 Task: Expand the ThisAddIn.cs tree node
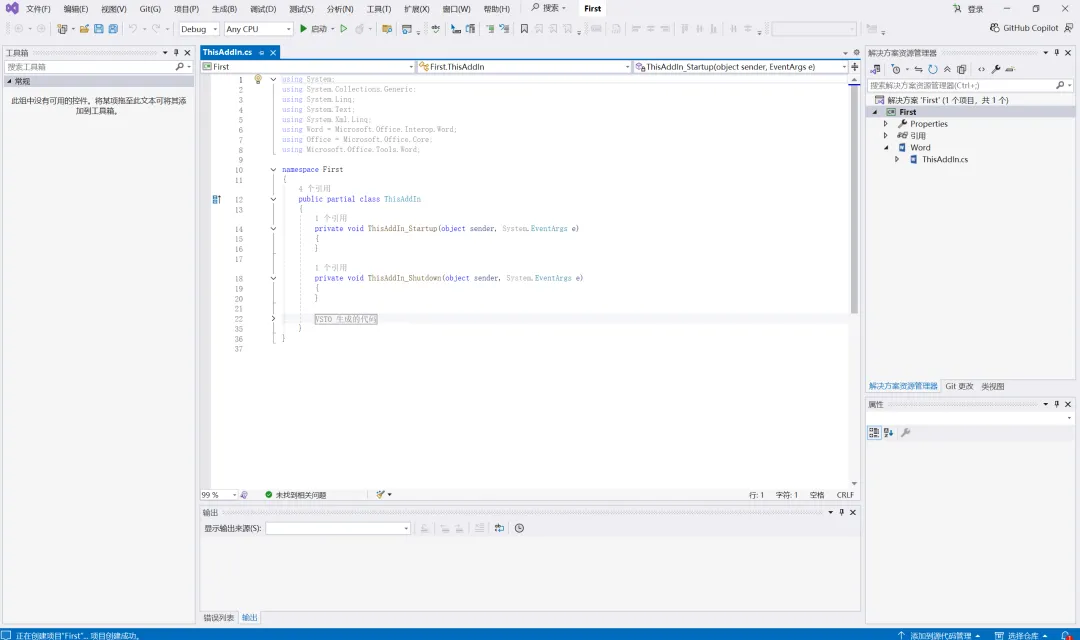point(897,159)
